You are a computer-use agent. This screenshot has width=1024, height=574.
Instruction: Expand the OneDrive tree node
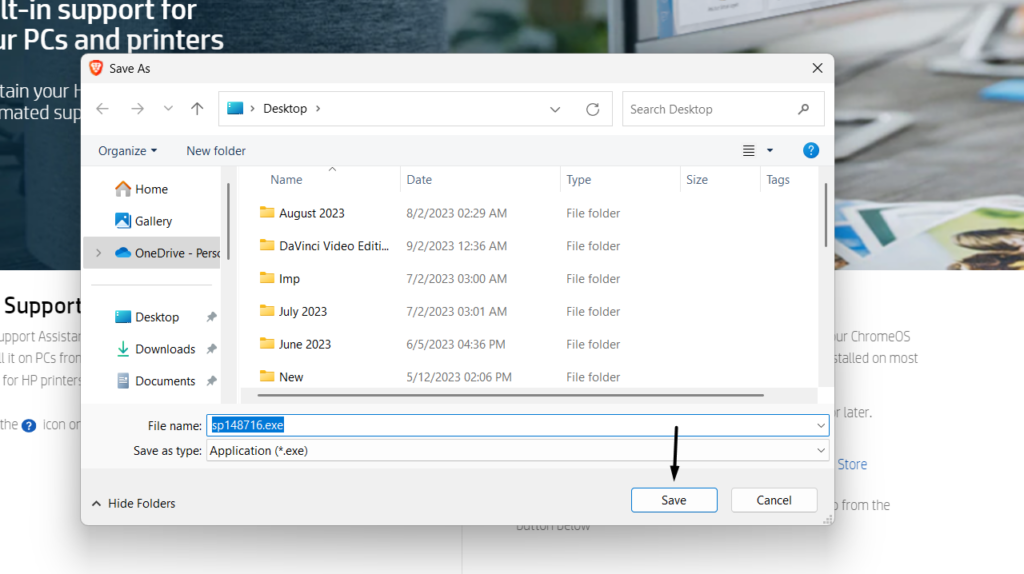coord(99,253)
